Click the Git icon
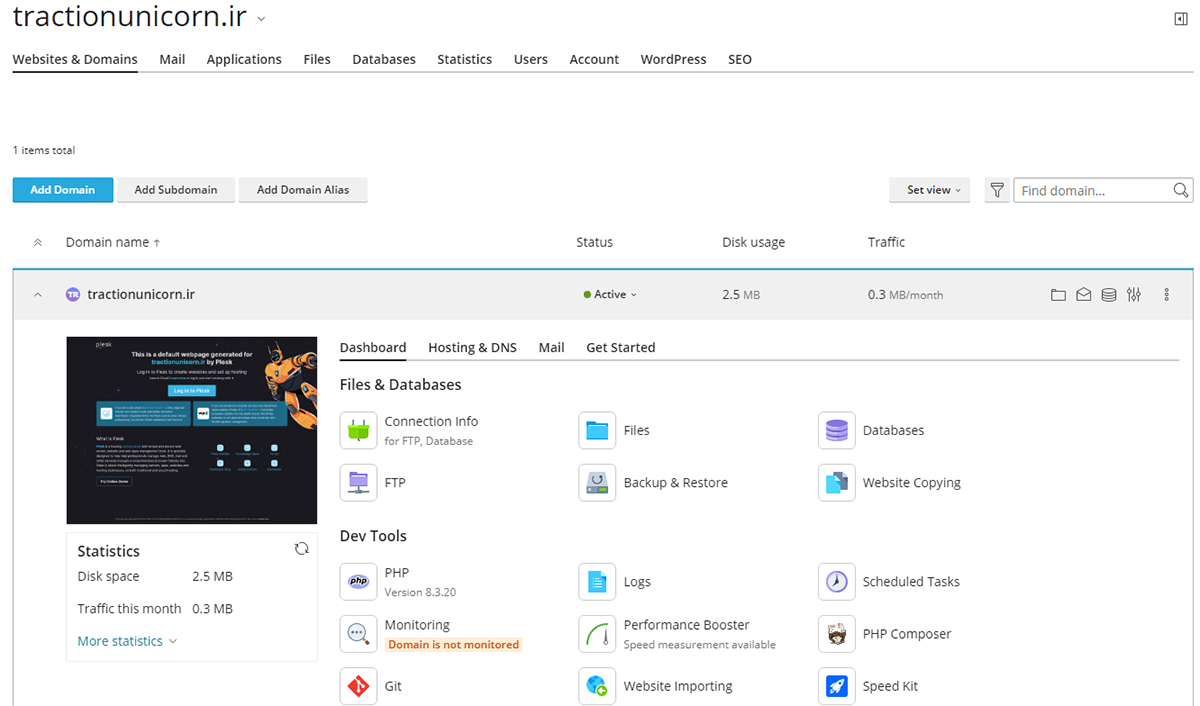 pos(358,686)
